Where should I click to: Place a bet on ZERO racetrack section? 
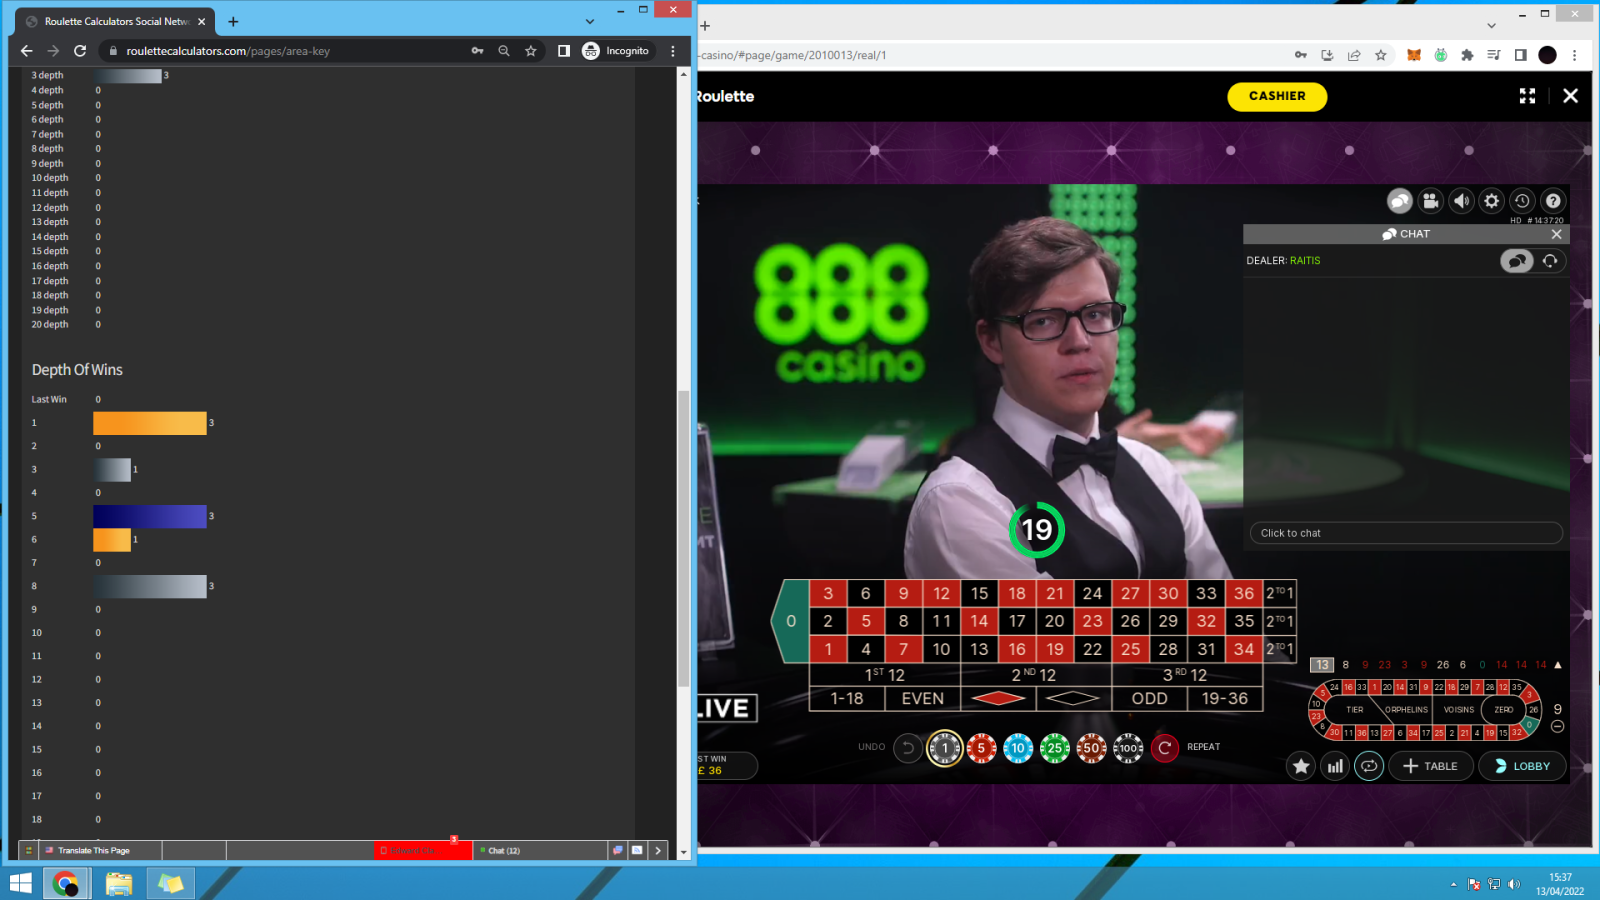(1503, 710)
